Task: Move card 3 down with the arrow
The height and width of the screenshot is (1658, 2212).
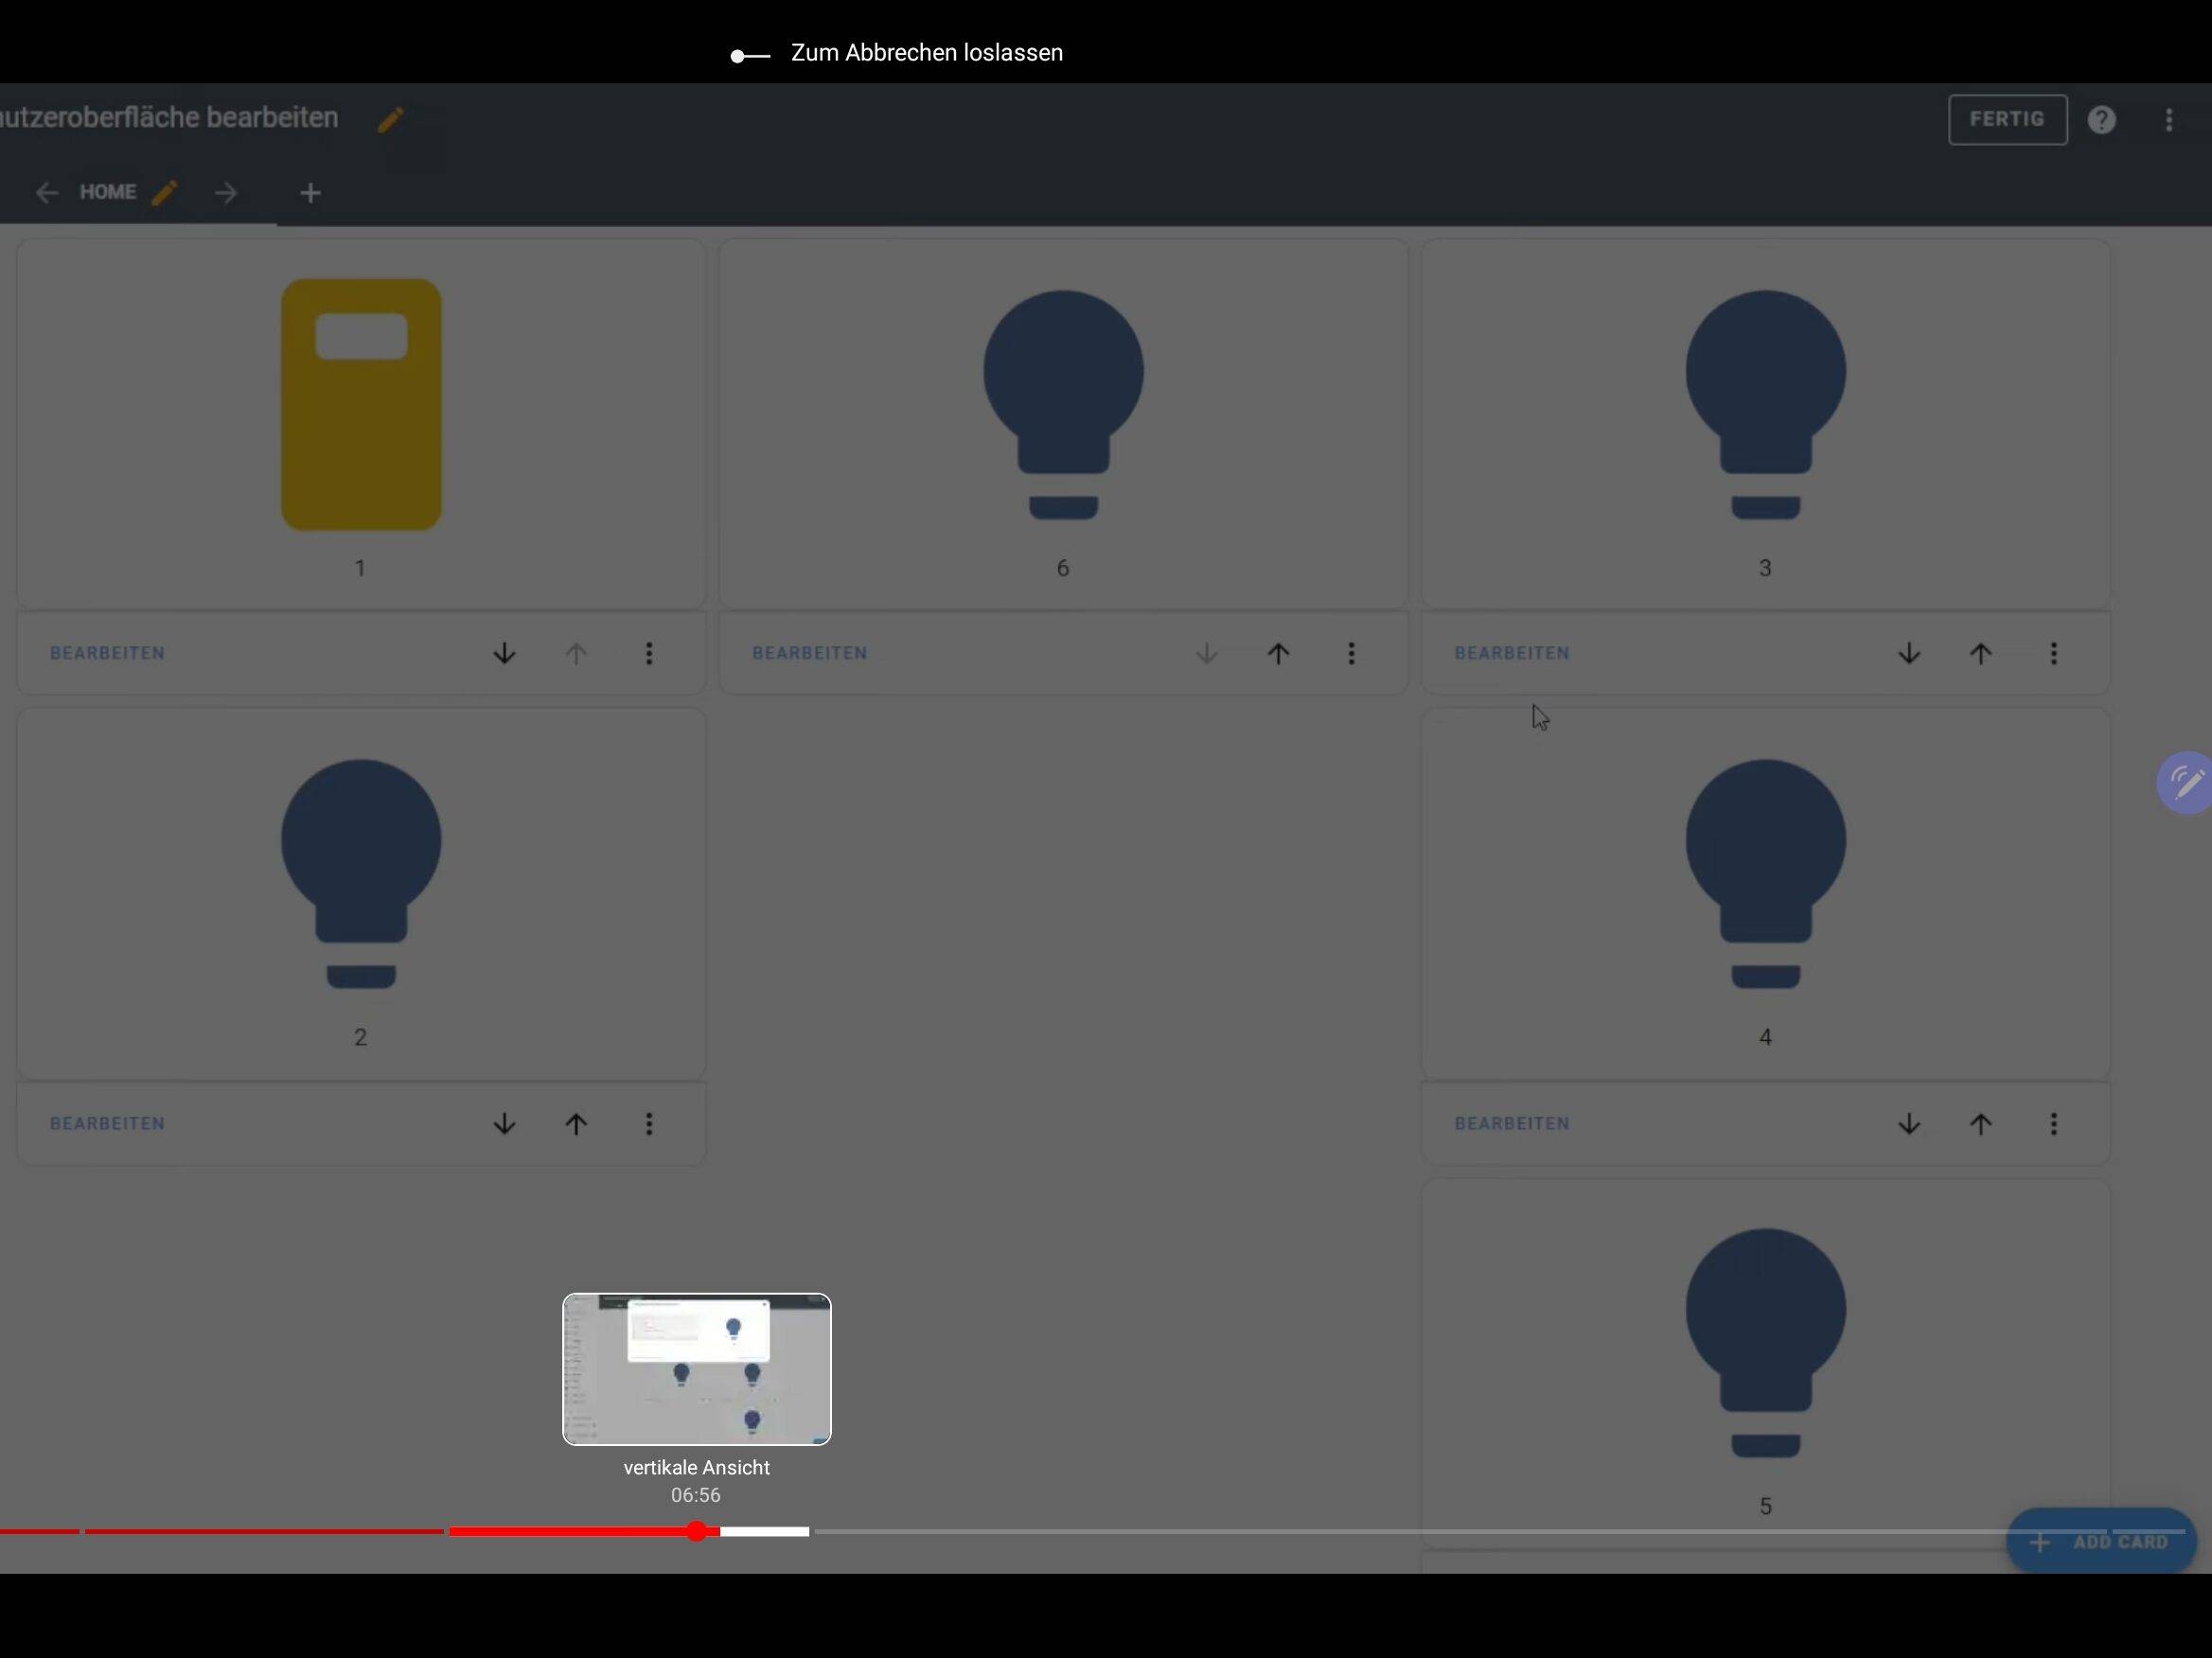Action: pos(1908,653)
